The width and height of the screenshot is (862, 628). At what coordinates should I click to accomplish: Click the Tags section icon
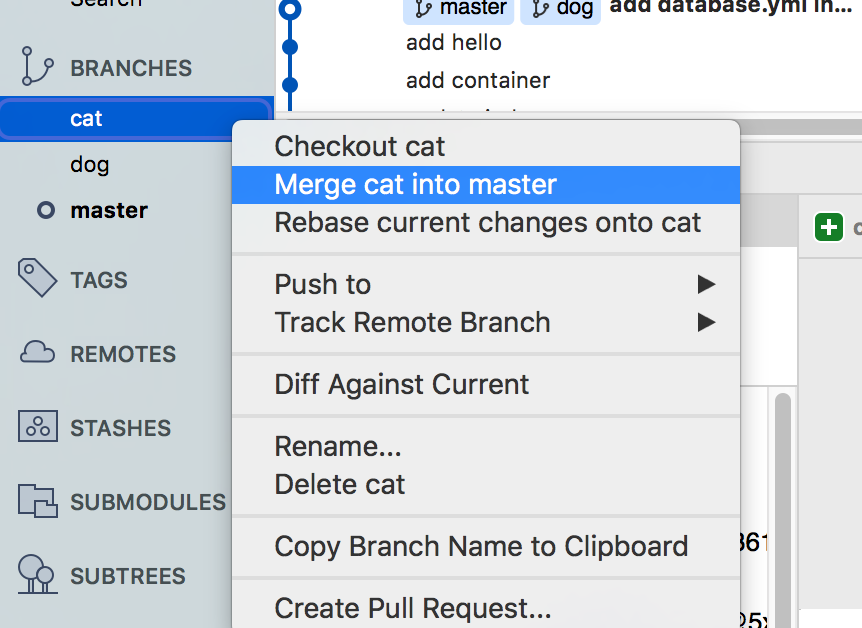38,279
